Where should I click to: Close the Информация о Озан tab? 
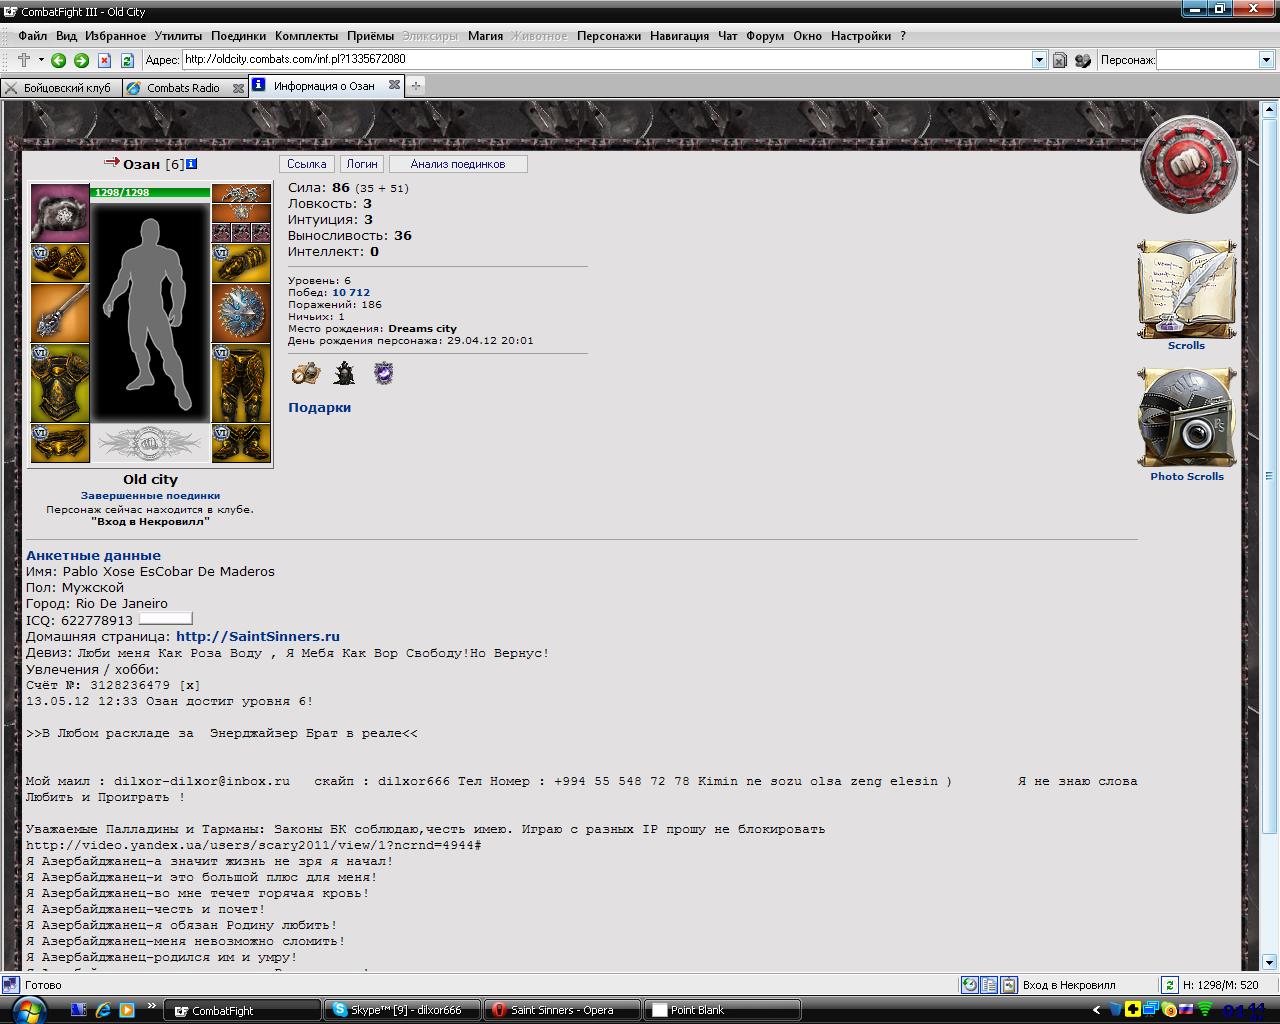pos(394,86)
